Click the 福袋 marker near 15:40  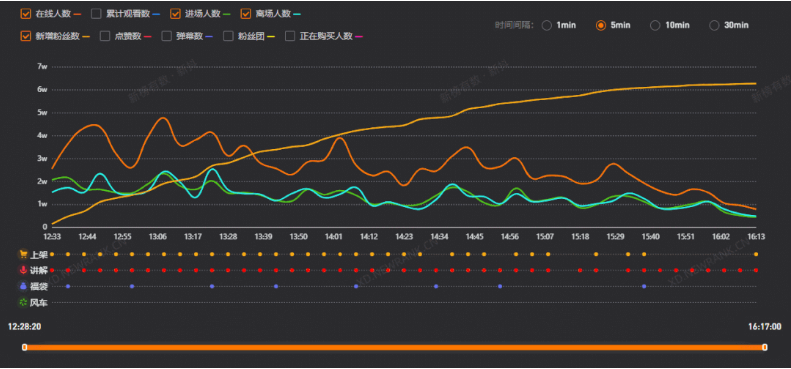pyautogui.click(x=644, y=286)
